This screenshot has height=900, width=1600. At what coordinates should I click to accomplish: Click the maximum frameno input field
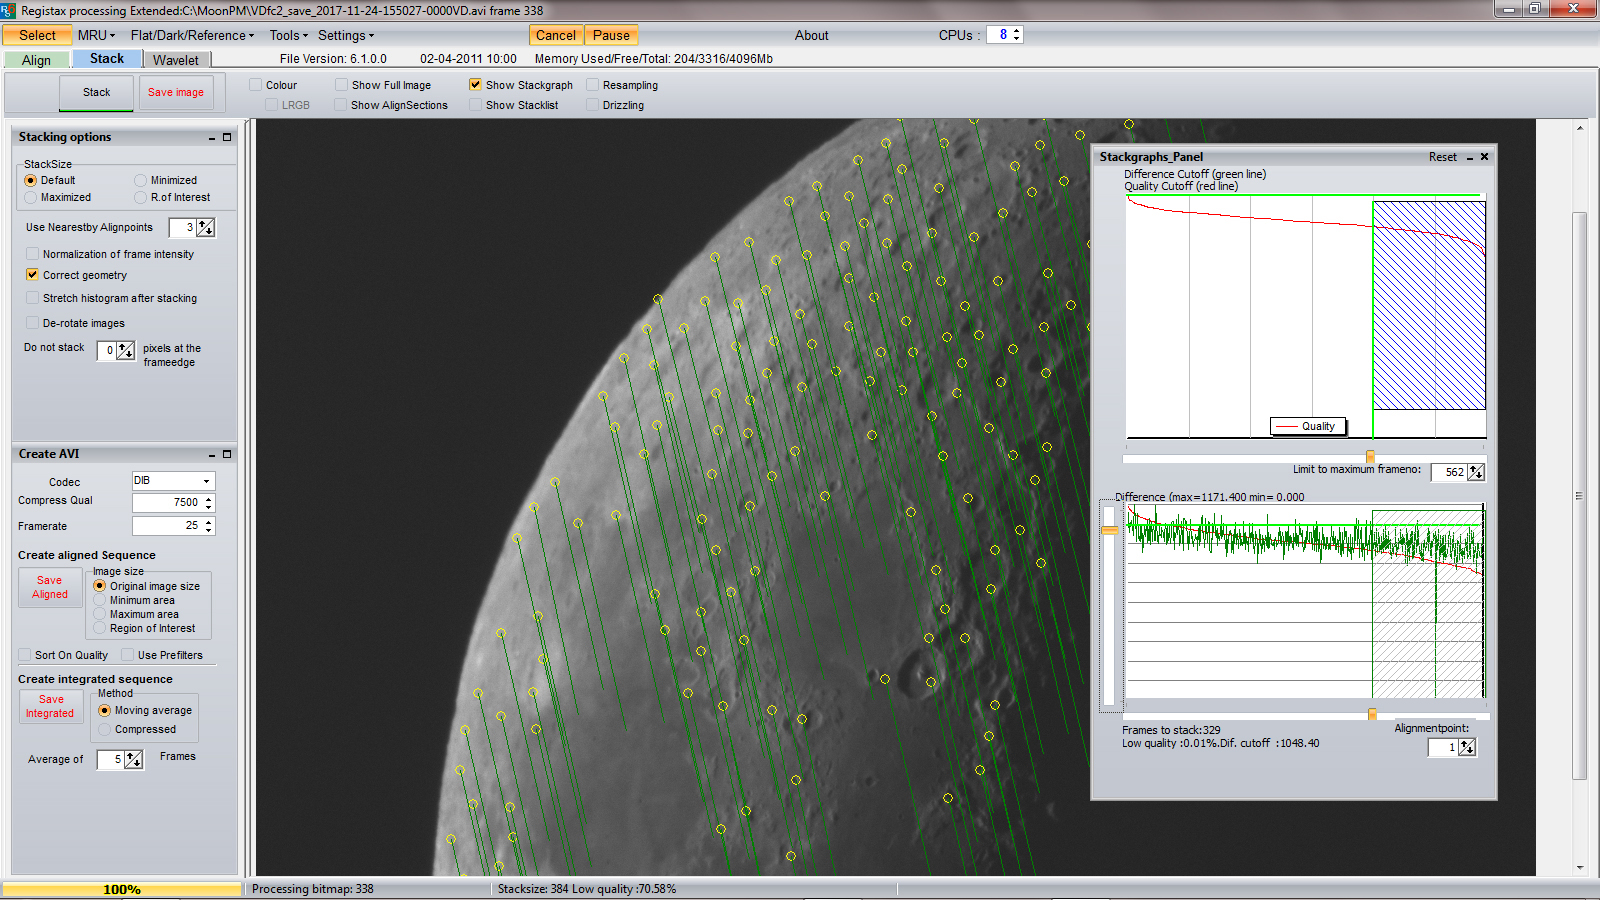pos(1449,472)
